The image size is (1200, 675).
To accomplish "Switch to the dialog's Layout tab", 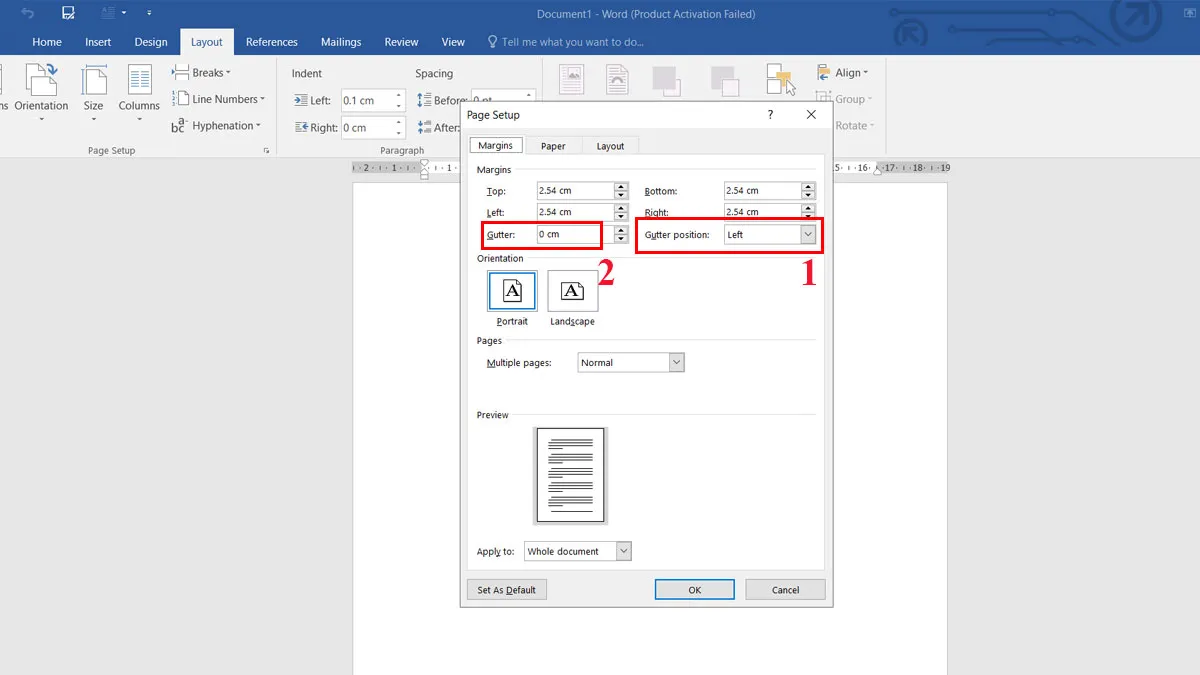I will pyautogui.click(x=610, y=146).
